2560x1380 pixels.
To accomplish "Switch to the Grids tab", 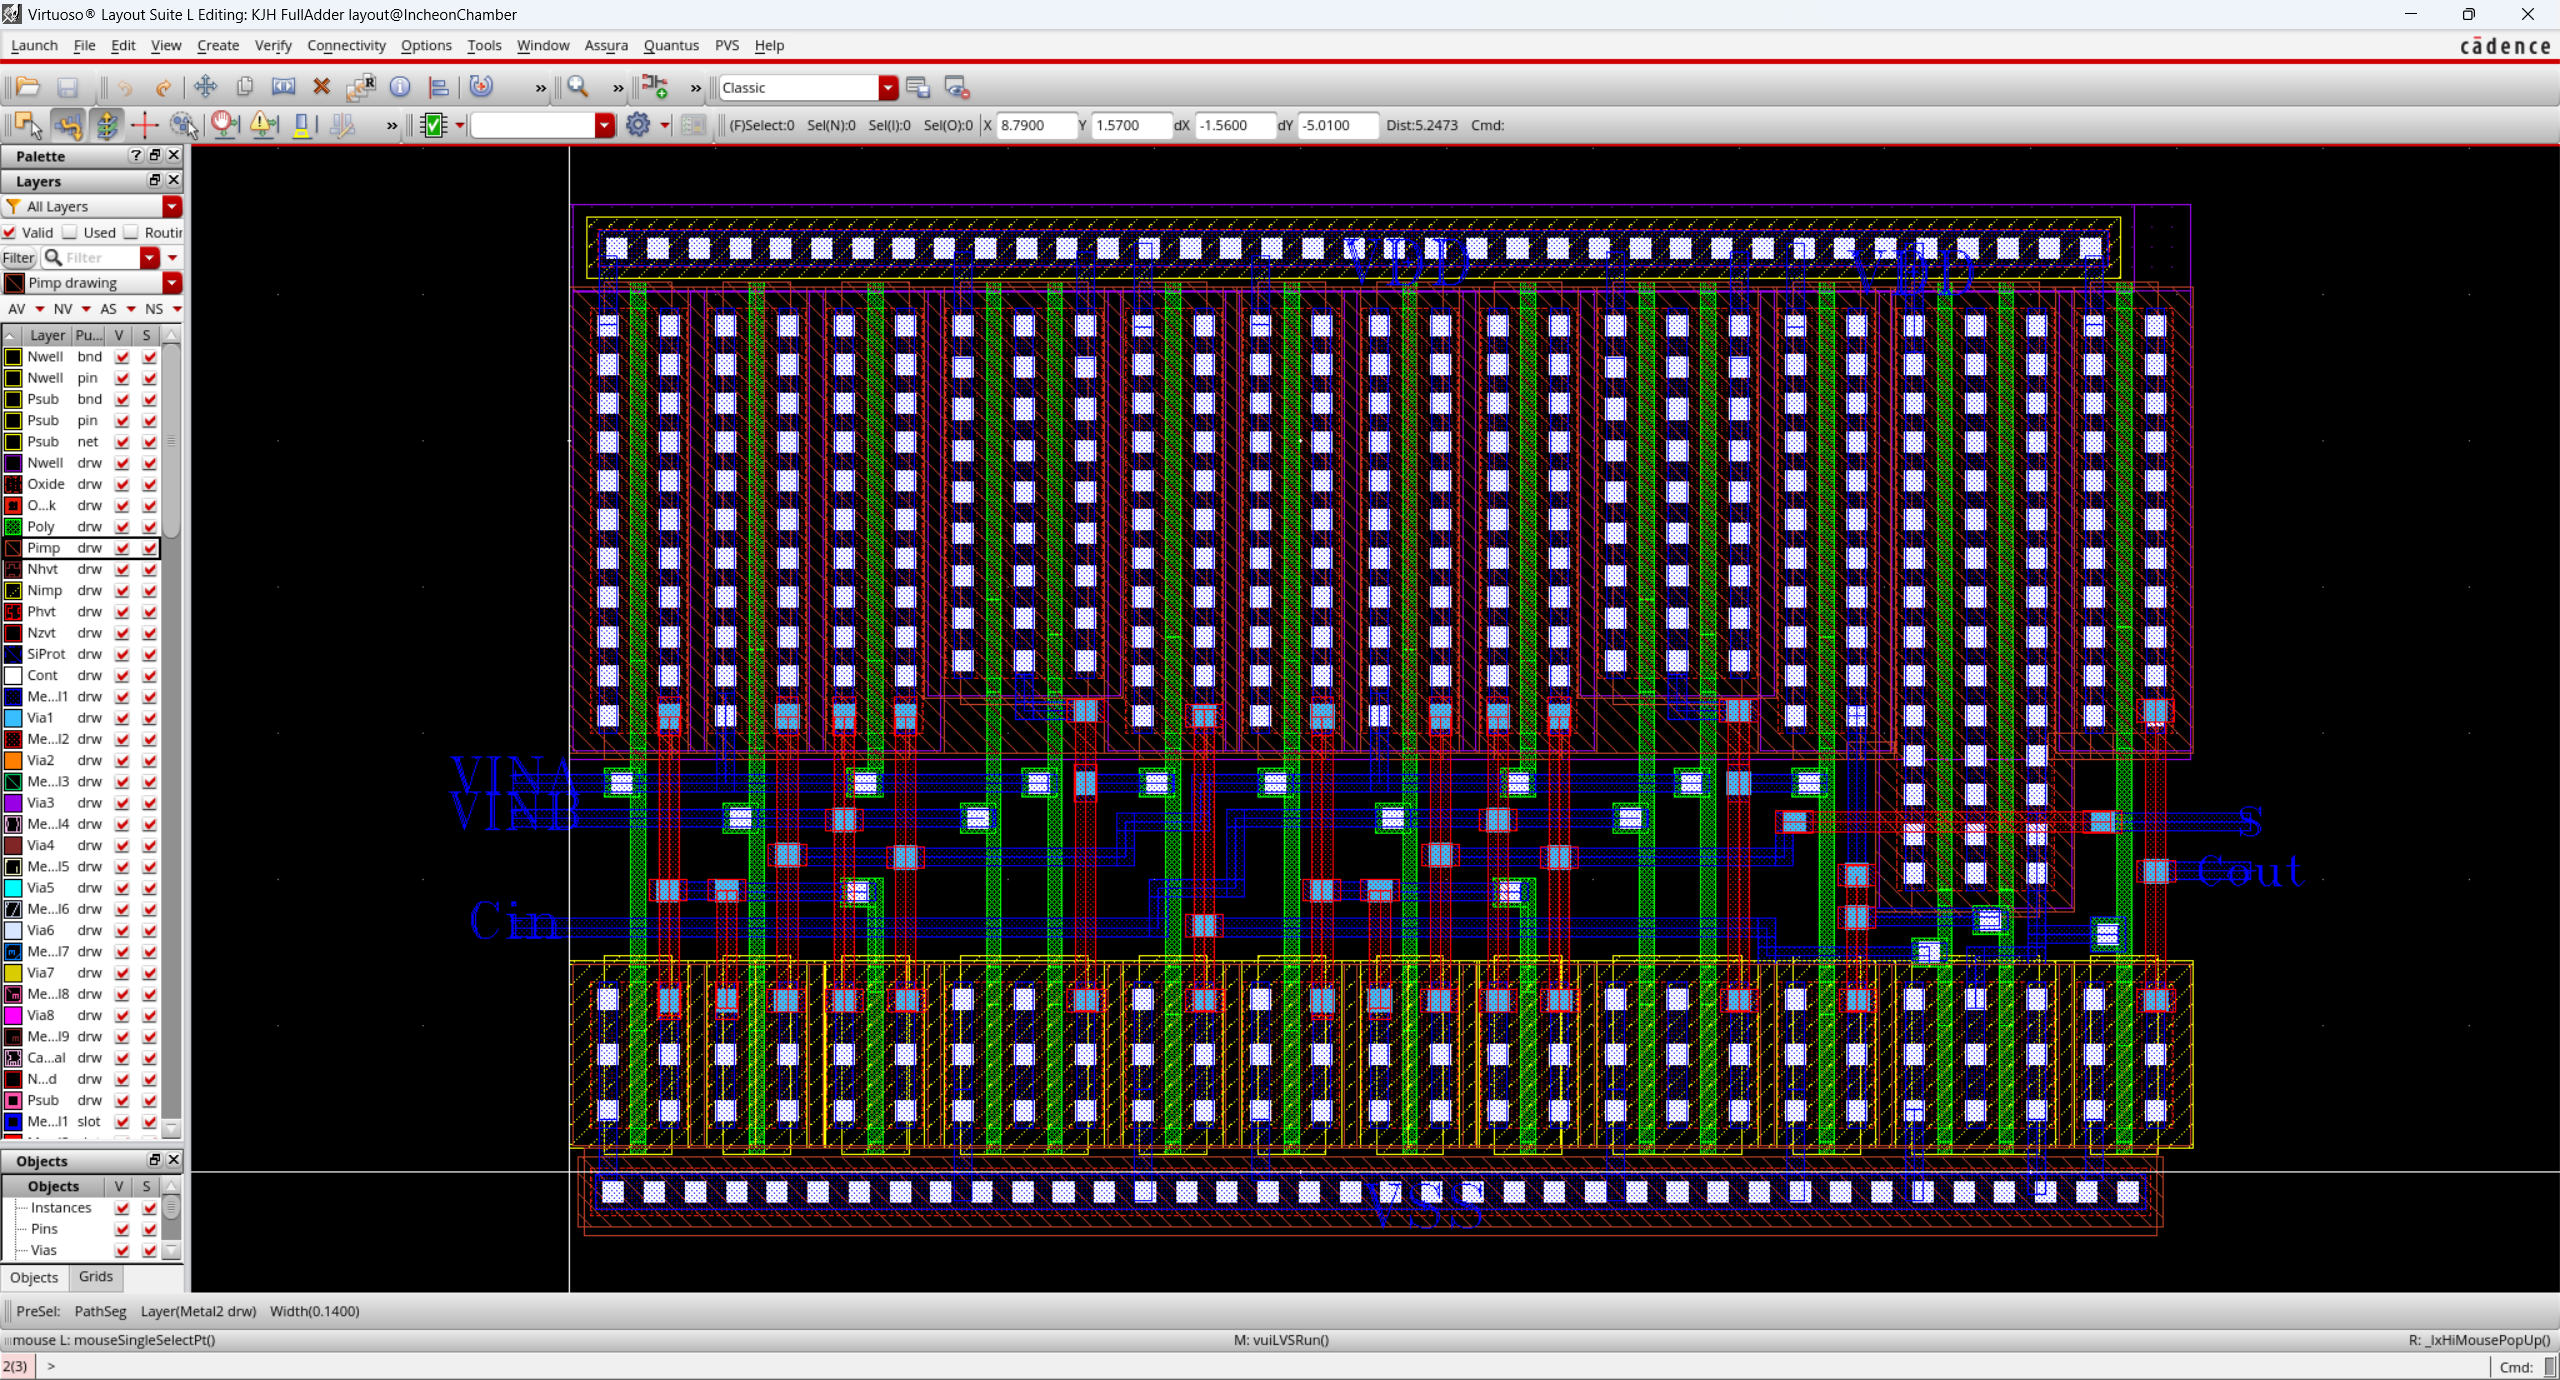I will click(x=96, y=1277).
